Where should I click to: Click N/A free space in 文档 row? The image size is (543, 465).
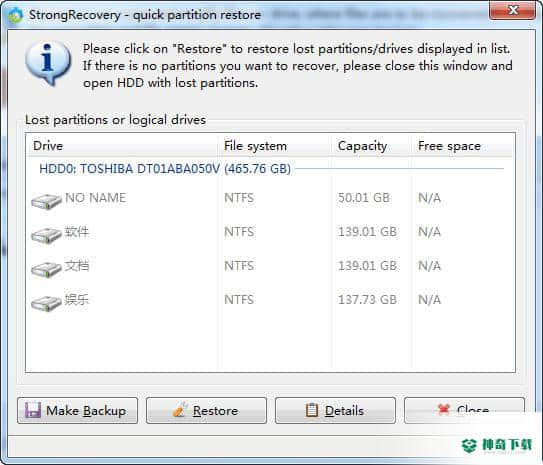[x=429, y=266]
